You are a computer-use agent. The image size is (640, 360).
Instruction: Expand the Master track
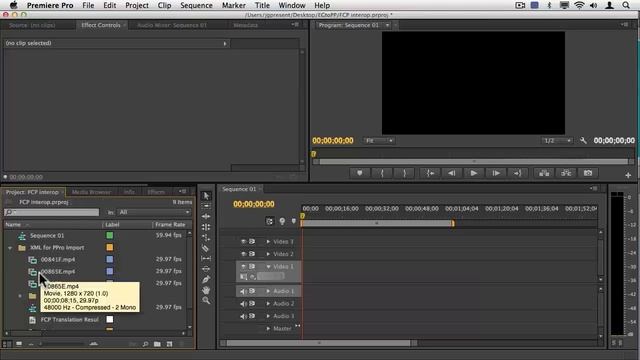(x=268, y=329)
